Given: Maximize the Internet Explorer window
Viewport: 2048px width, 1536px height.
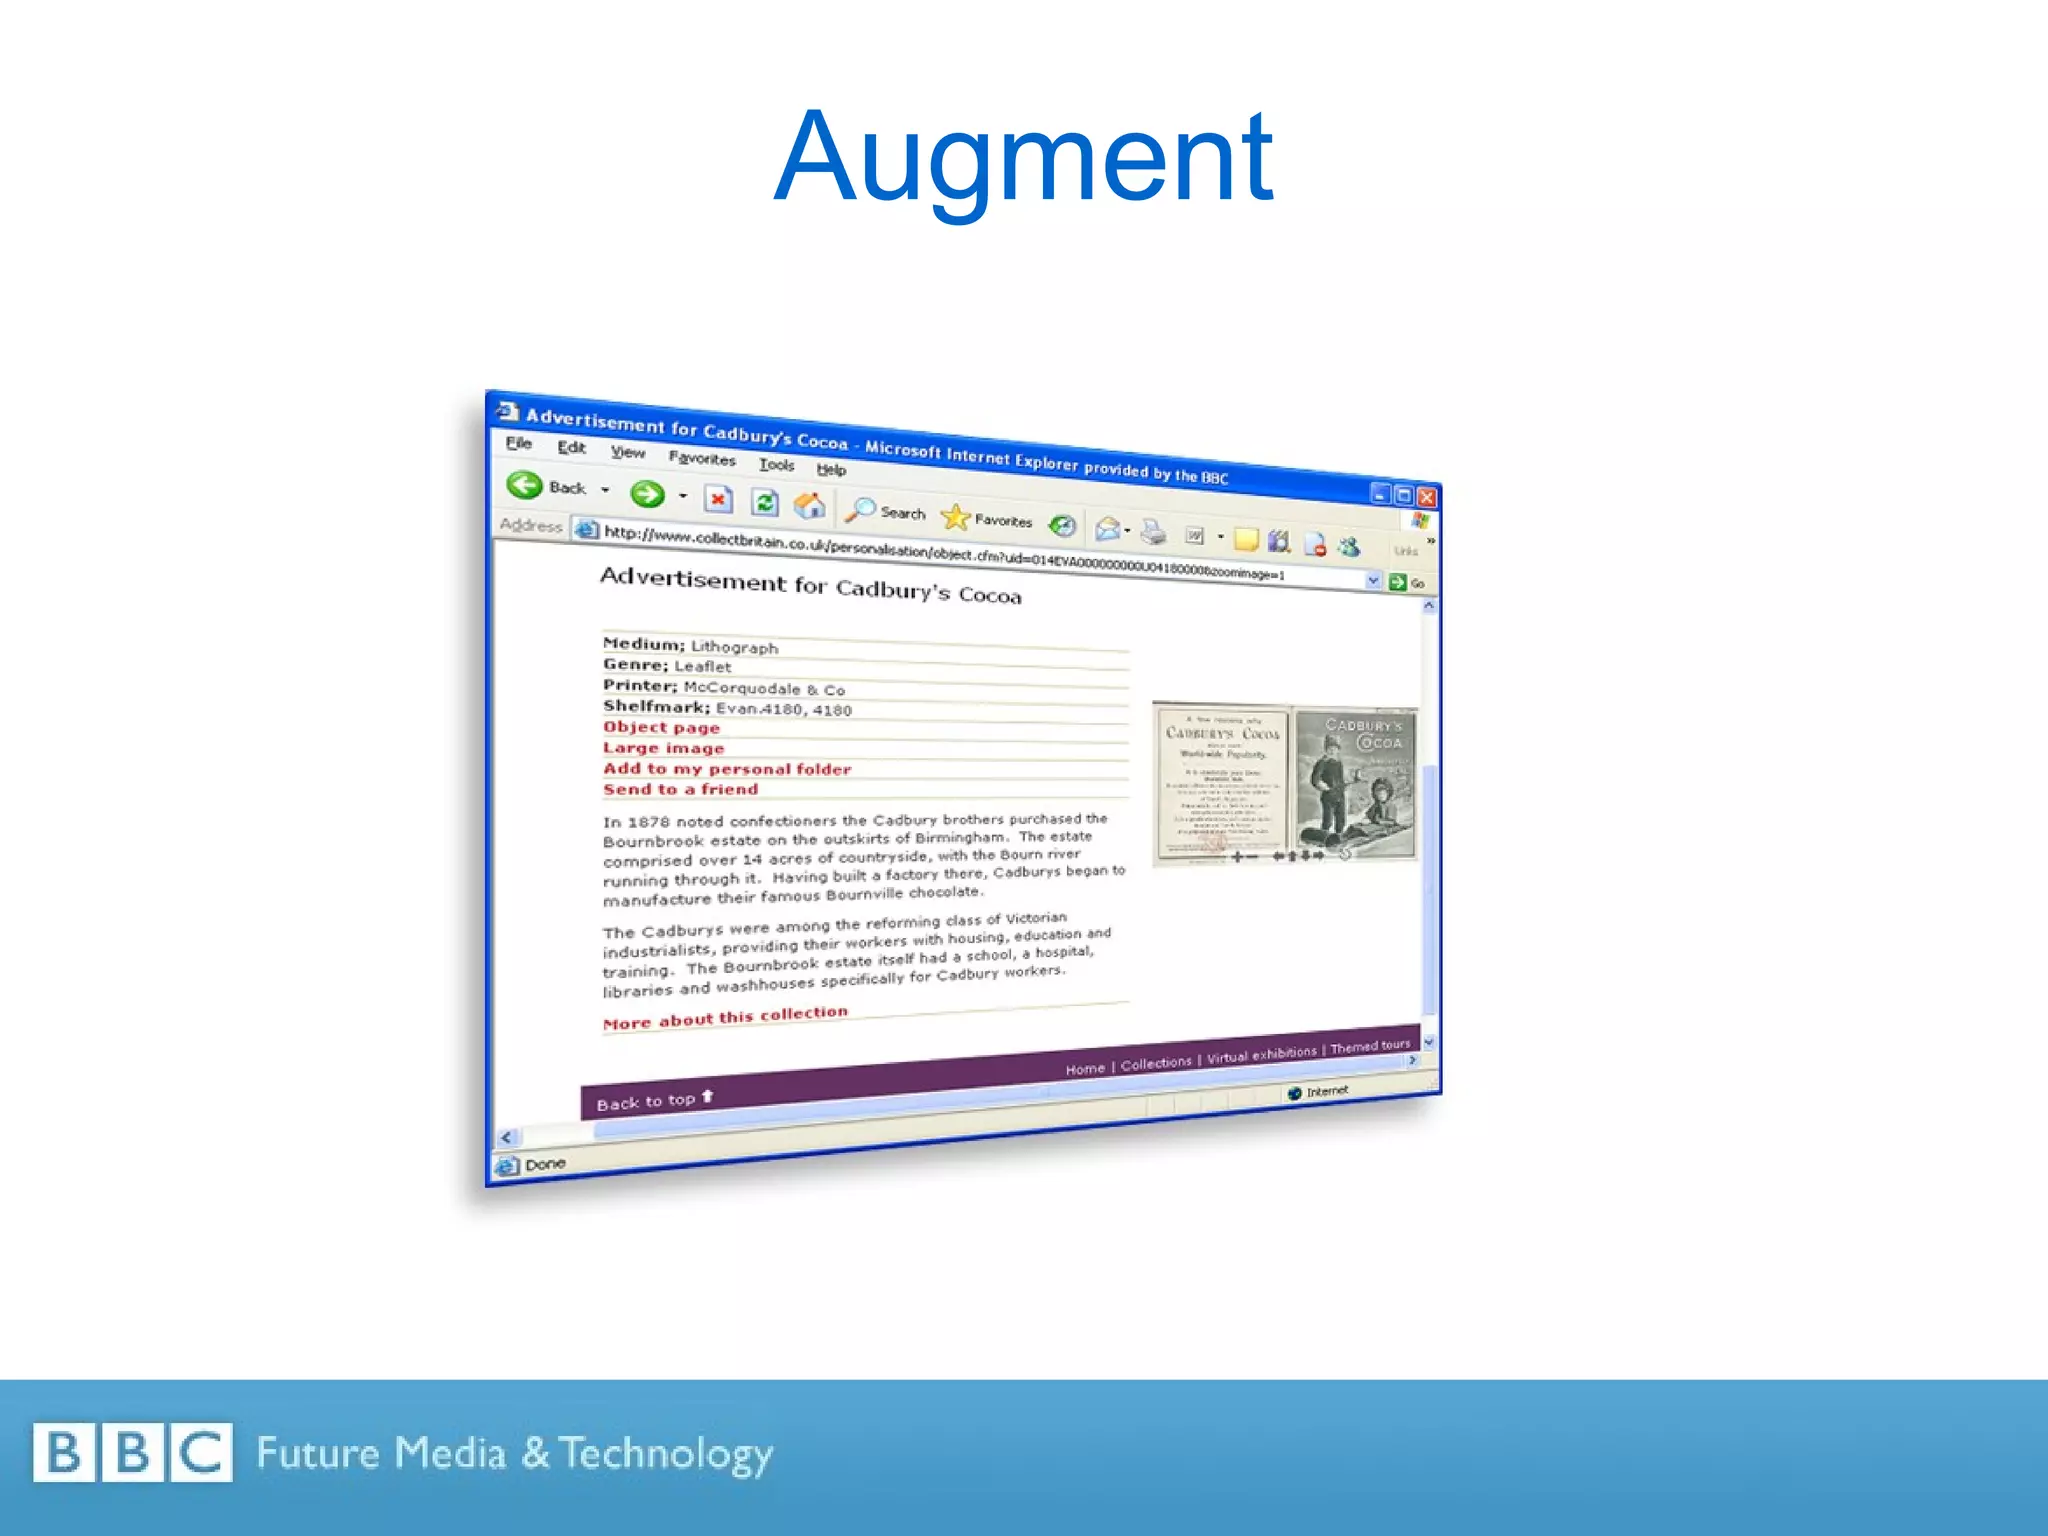Looking at the screenshot, I should [x=1404, y=495].
